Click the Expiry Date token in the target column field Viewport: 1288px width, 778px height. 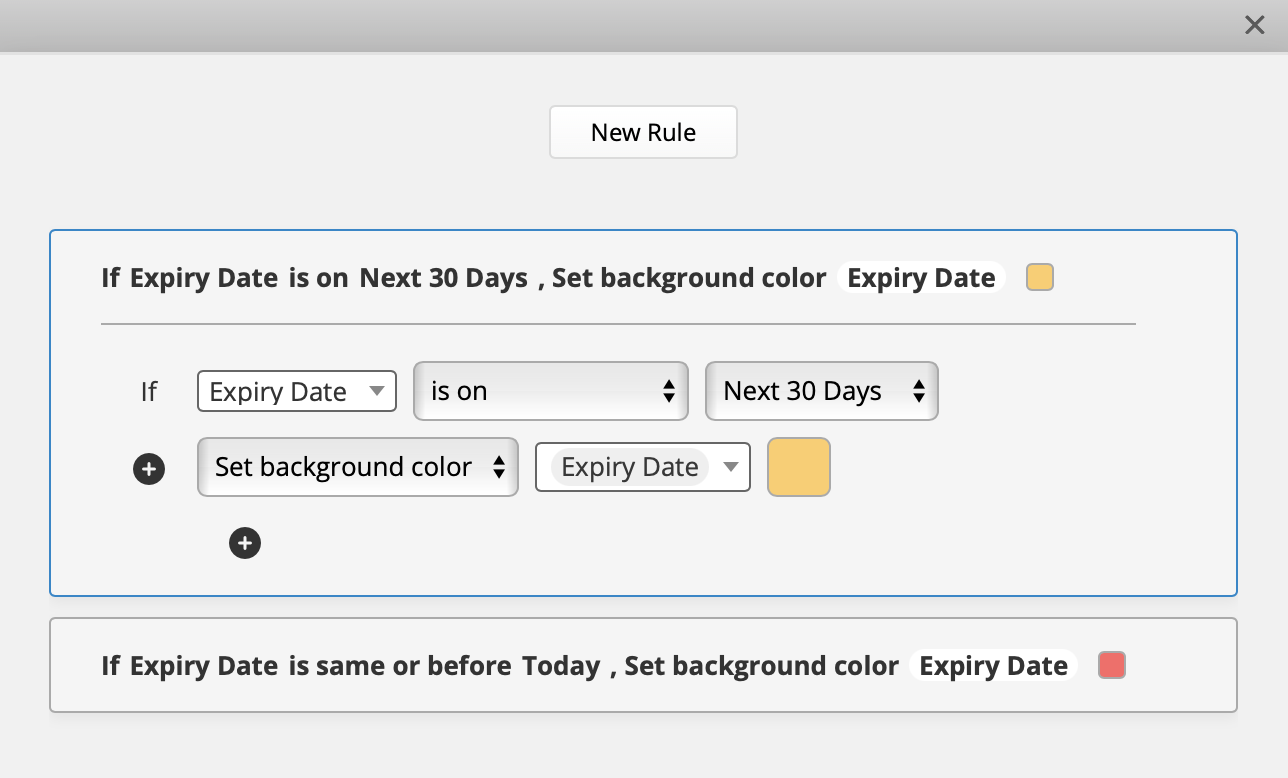629,467
